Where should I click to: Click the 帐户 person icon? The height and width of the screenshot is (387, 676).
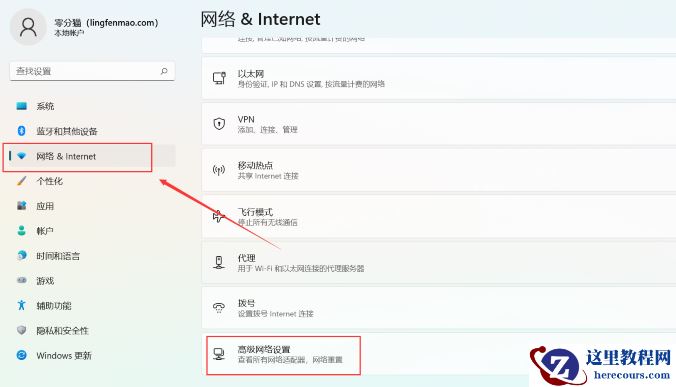(22, 231)
